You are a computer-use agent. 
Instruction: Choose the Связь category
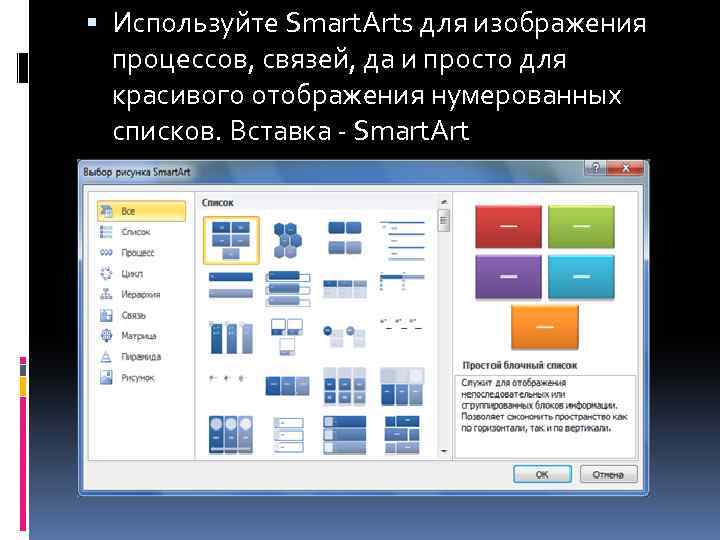[x=134, y=315]
